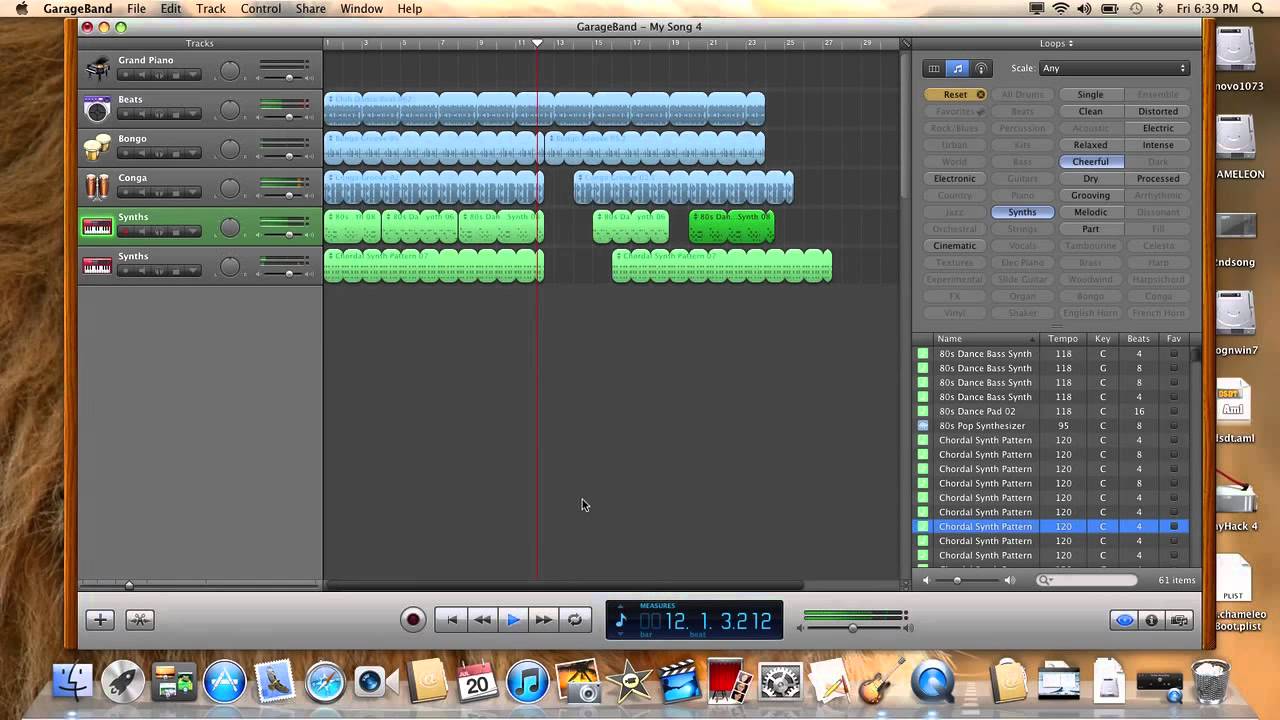This screenshot has width=1280, height=720.
Task: Expand automation triangle on the Beats track
Action: point(193,114)
